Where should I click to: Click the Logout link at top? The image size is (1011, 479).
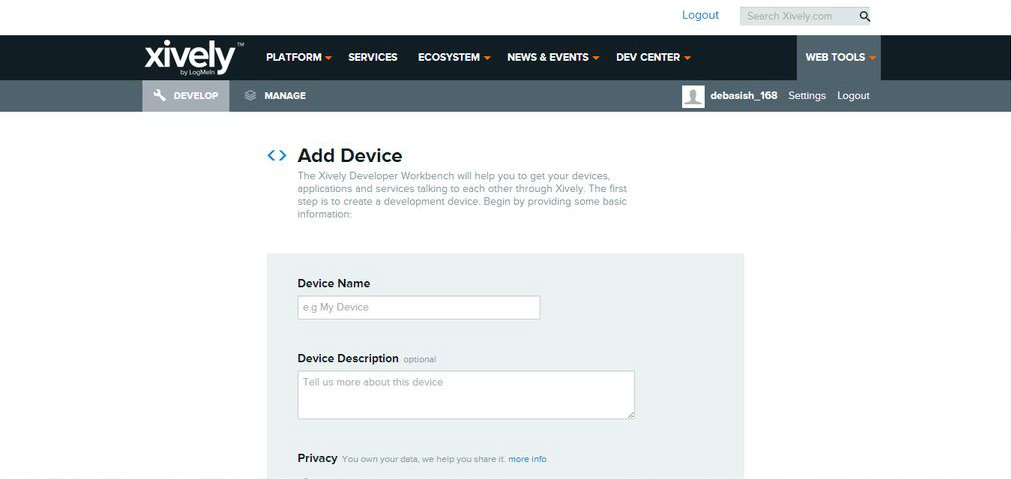pos(700,15)
